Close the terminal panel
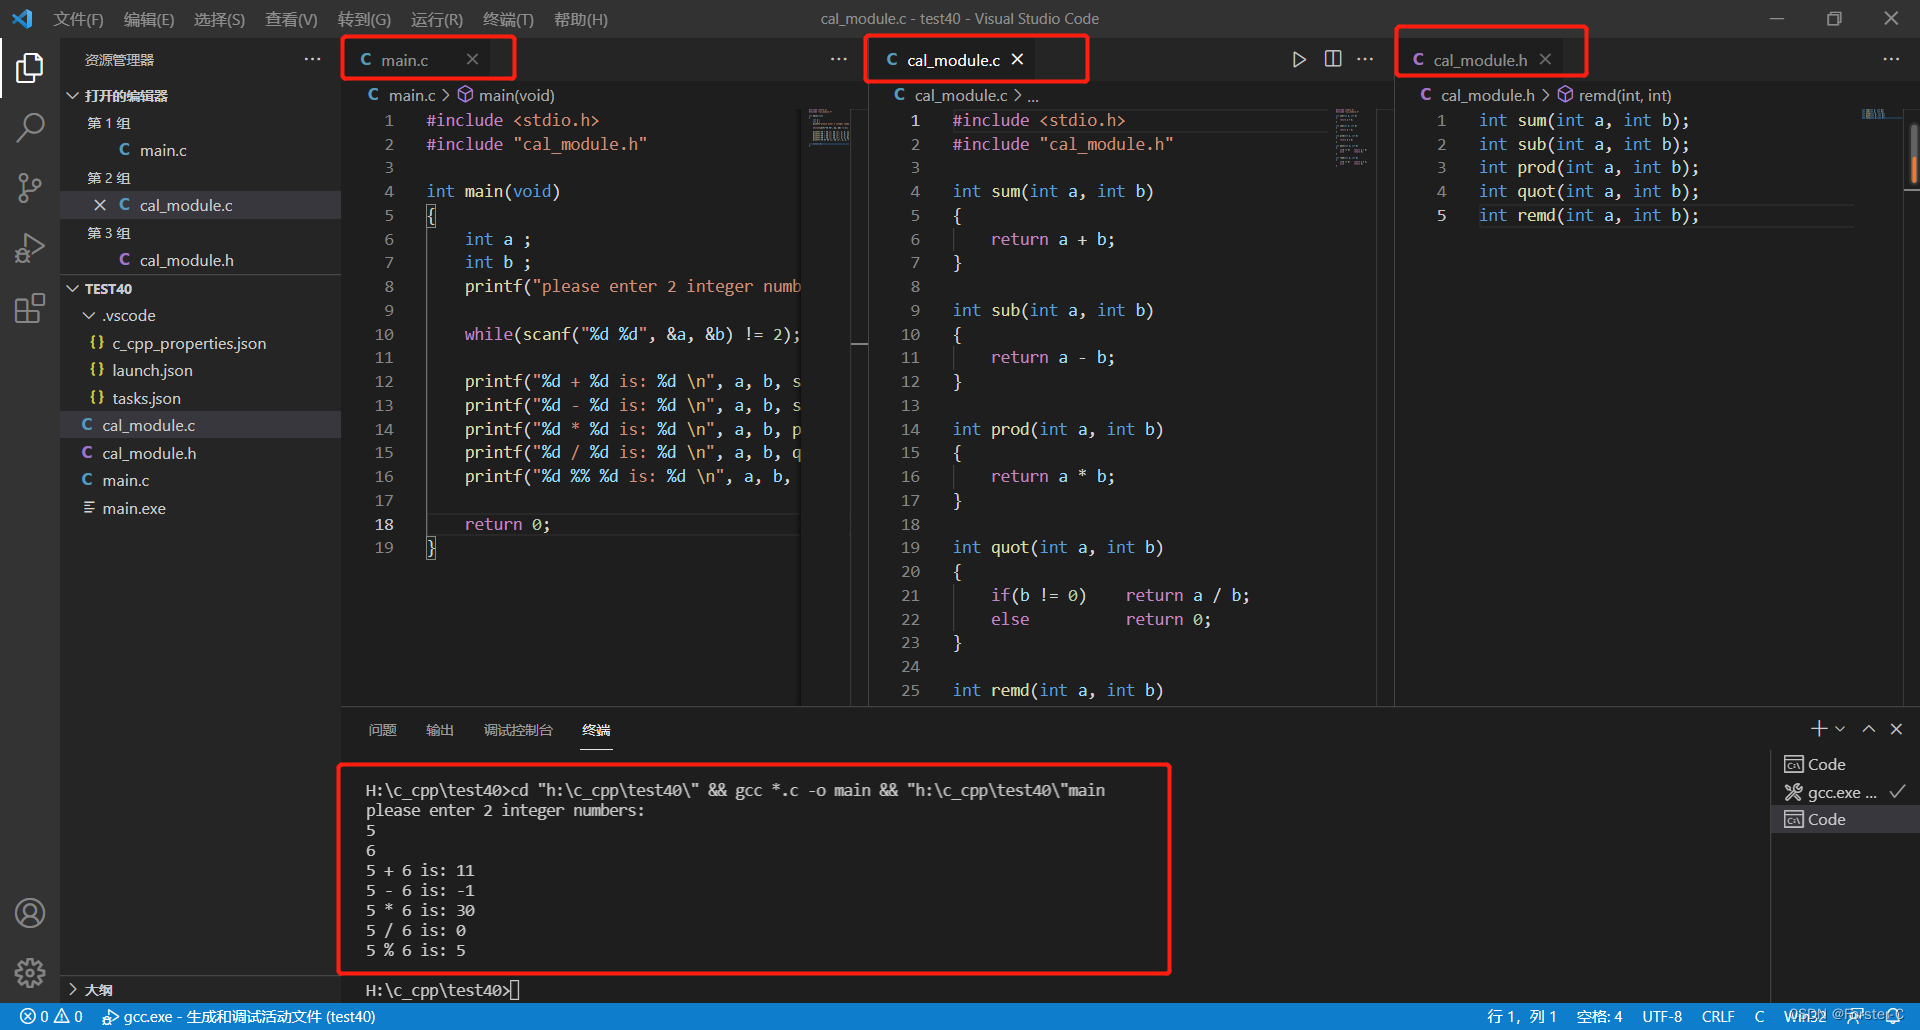 (x=1896, y=729)
